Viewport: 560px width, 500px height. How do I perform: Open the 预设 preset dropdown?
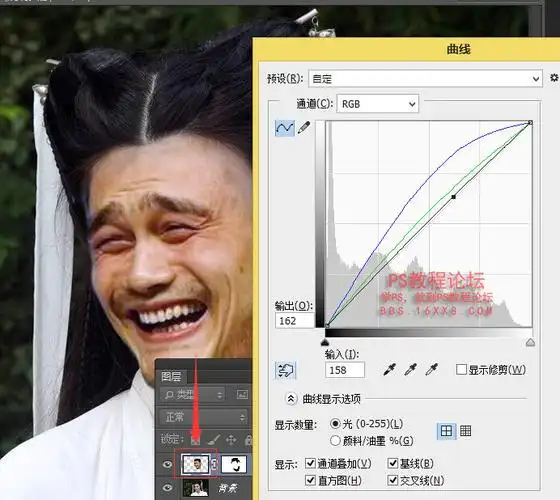click(425, 78)
